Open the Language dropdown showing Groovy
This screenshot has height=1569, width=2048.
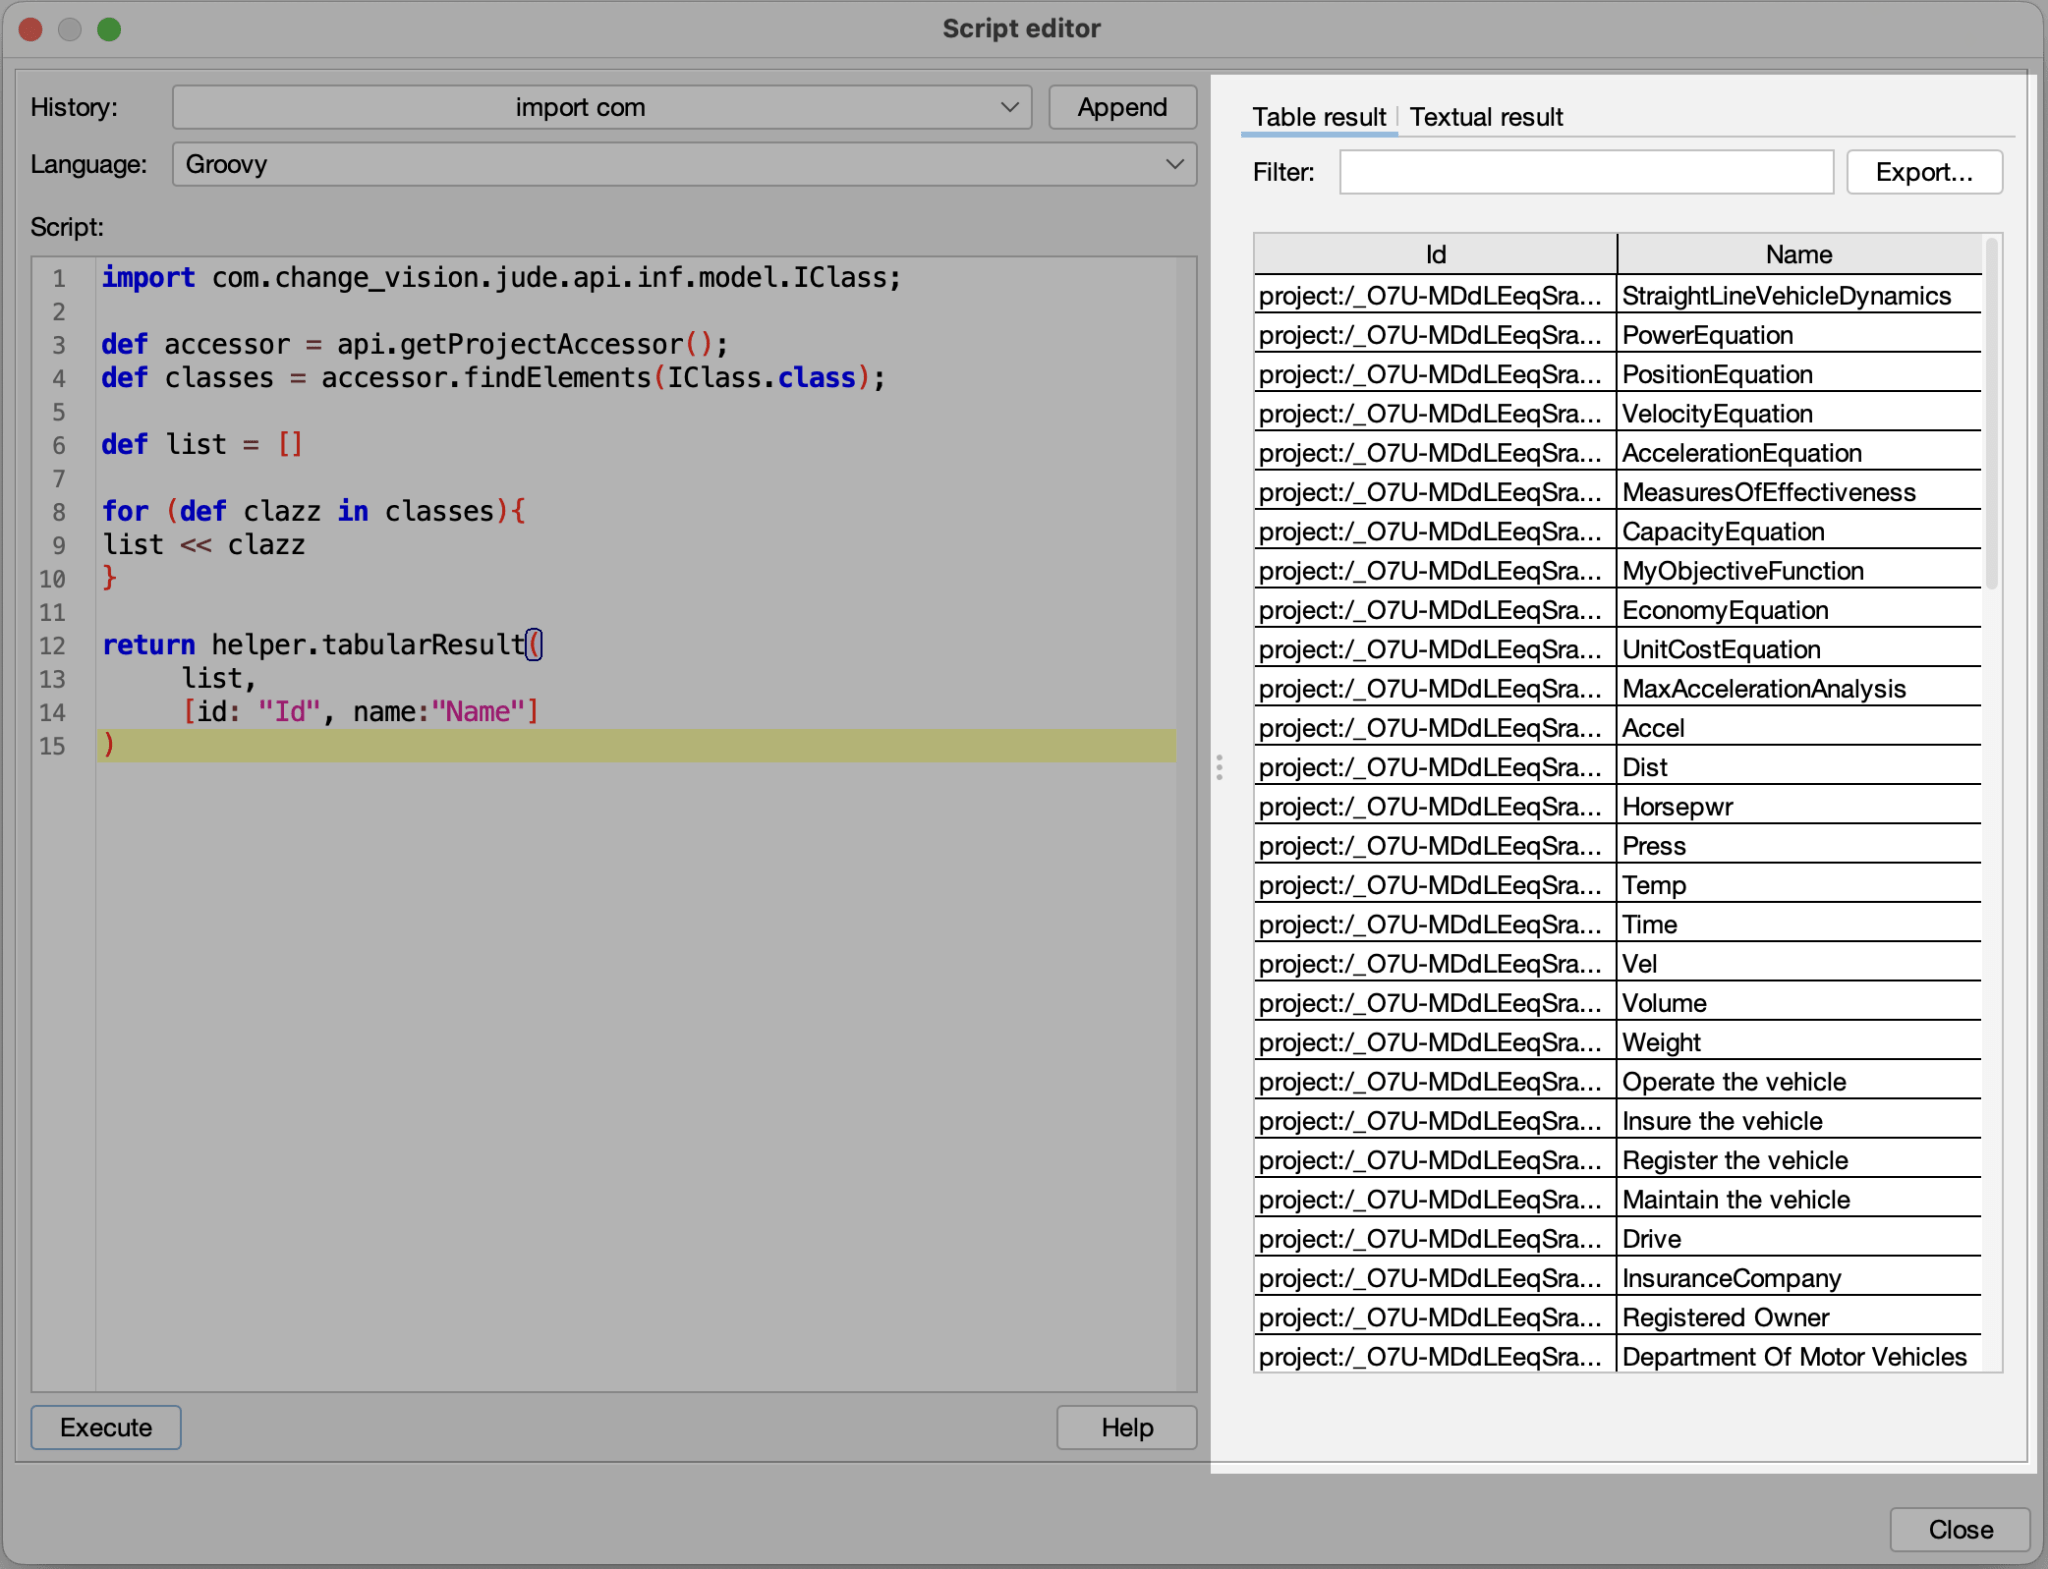click(683, 164)
